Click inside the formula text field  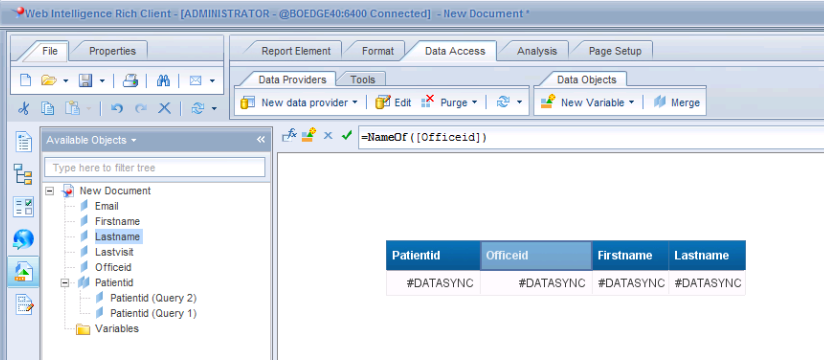[591, 138]
